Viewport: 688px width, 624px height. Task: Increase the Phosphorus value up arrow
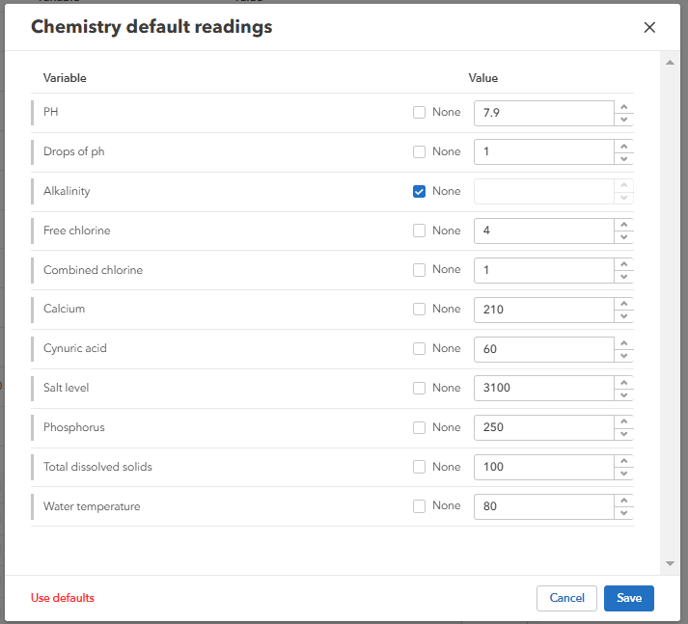(624, 422)
